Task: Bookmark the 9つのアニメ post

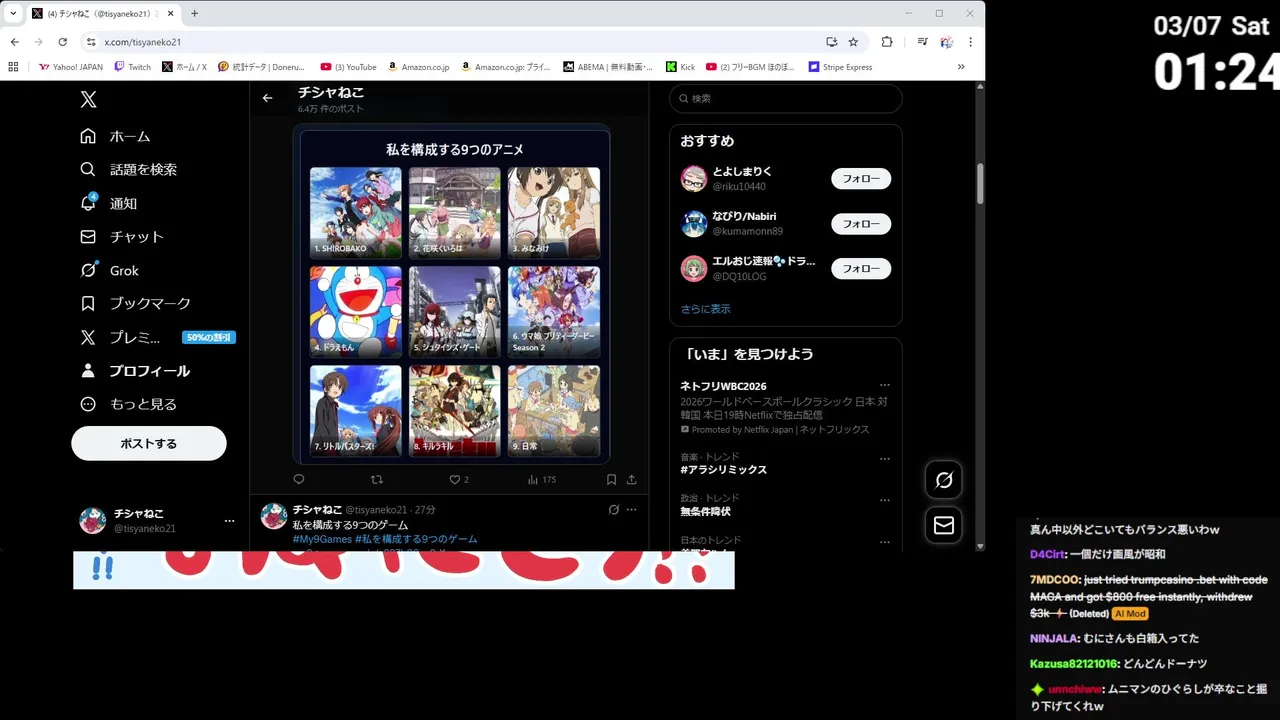Action: tap(611, 480)
